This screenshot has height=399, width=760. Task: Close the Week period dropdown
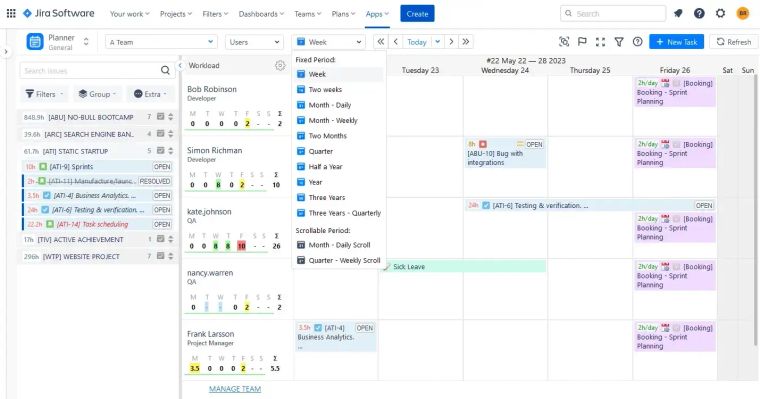click(328, 42)
